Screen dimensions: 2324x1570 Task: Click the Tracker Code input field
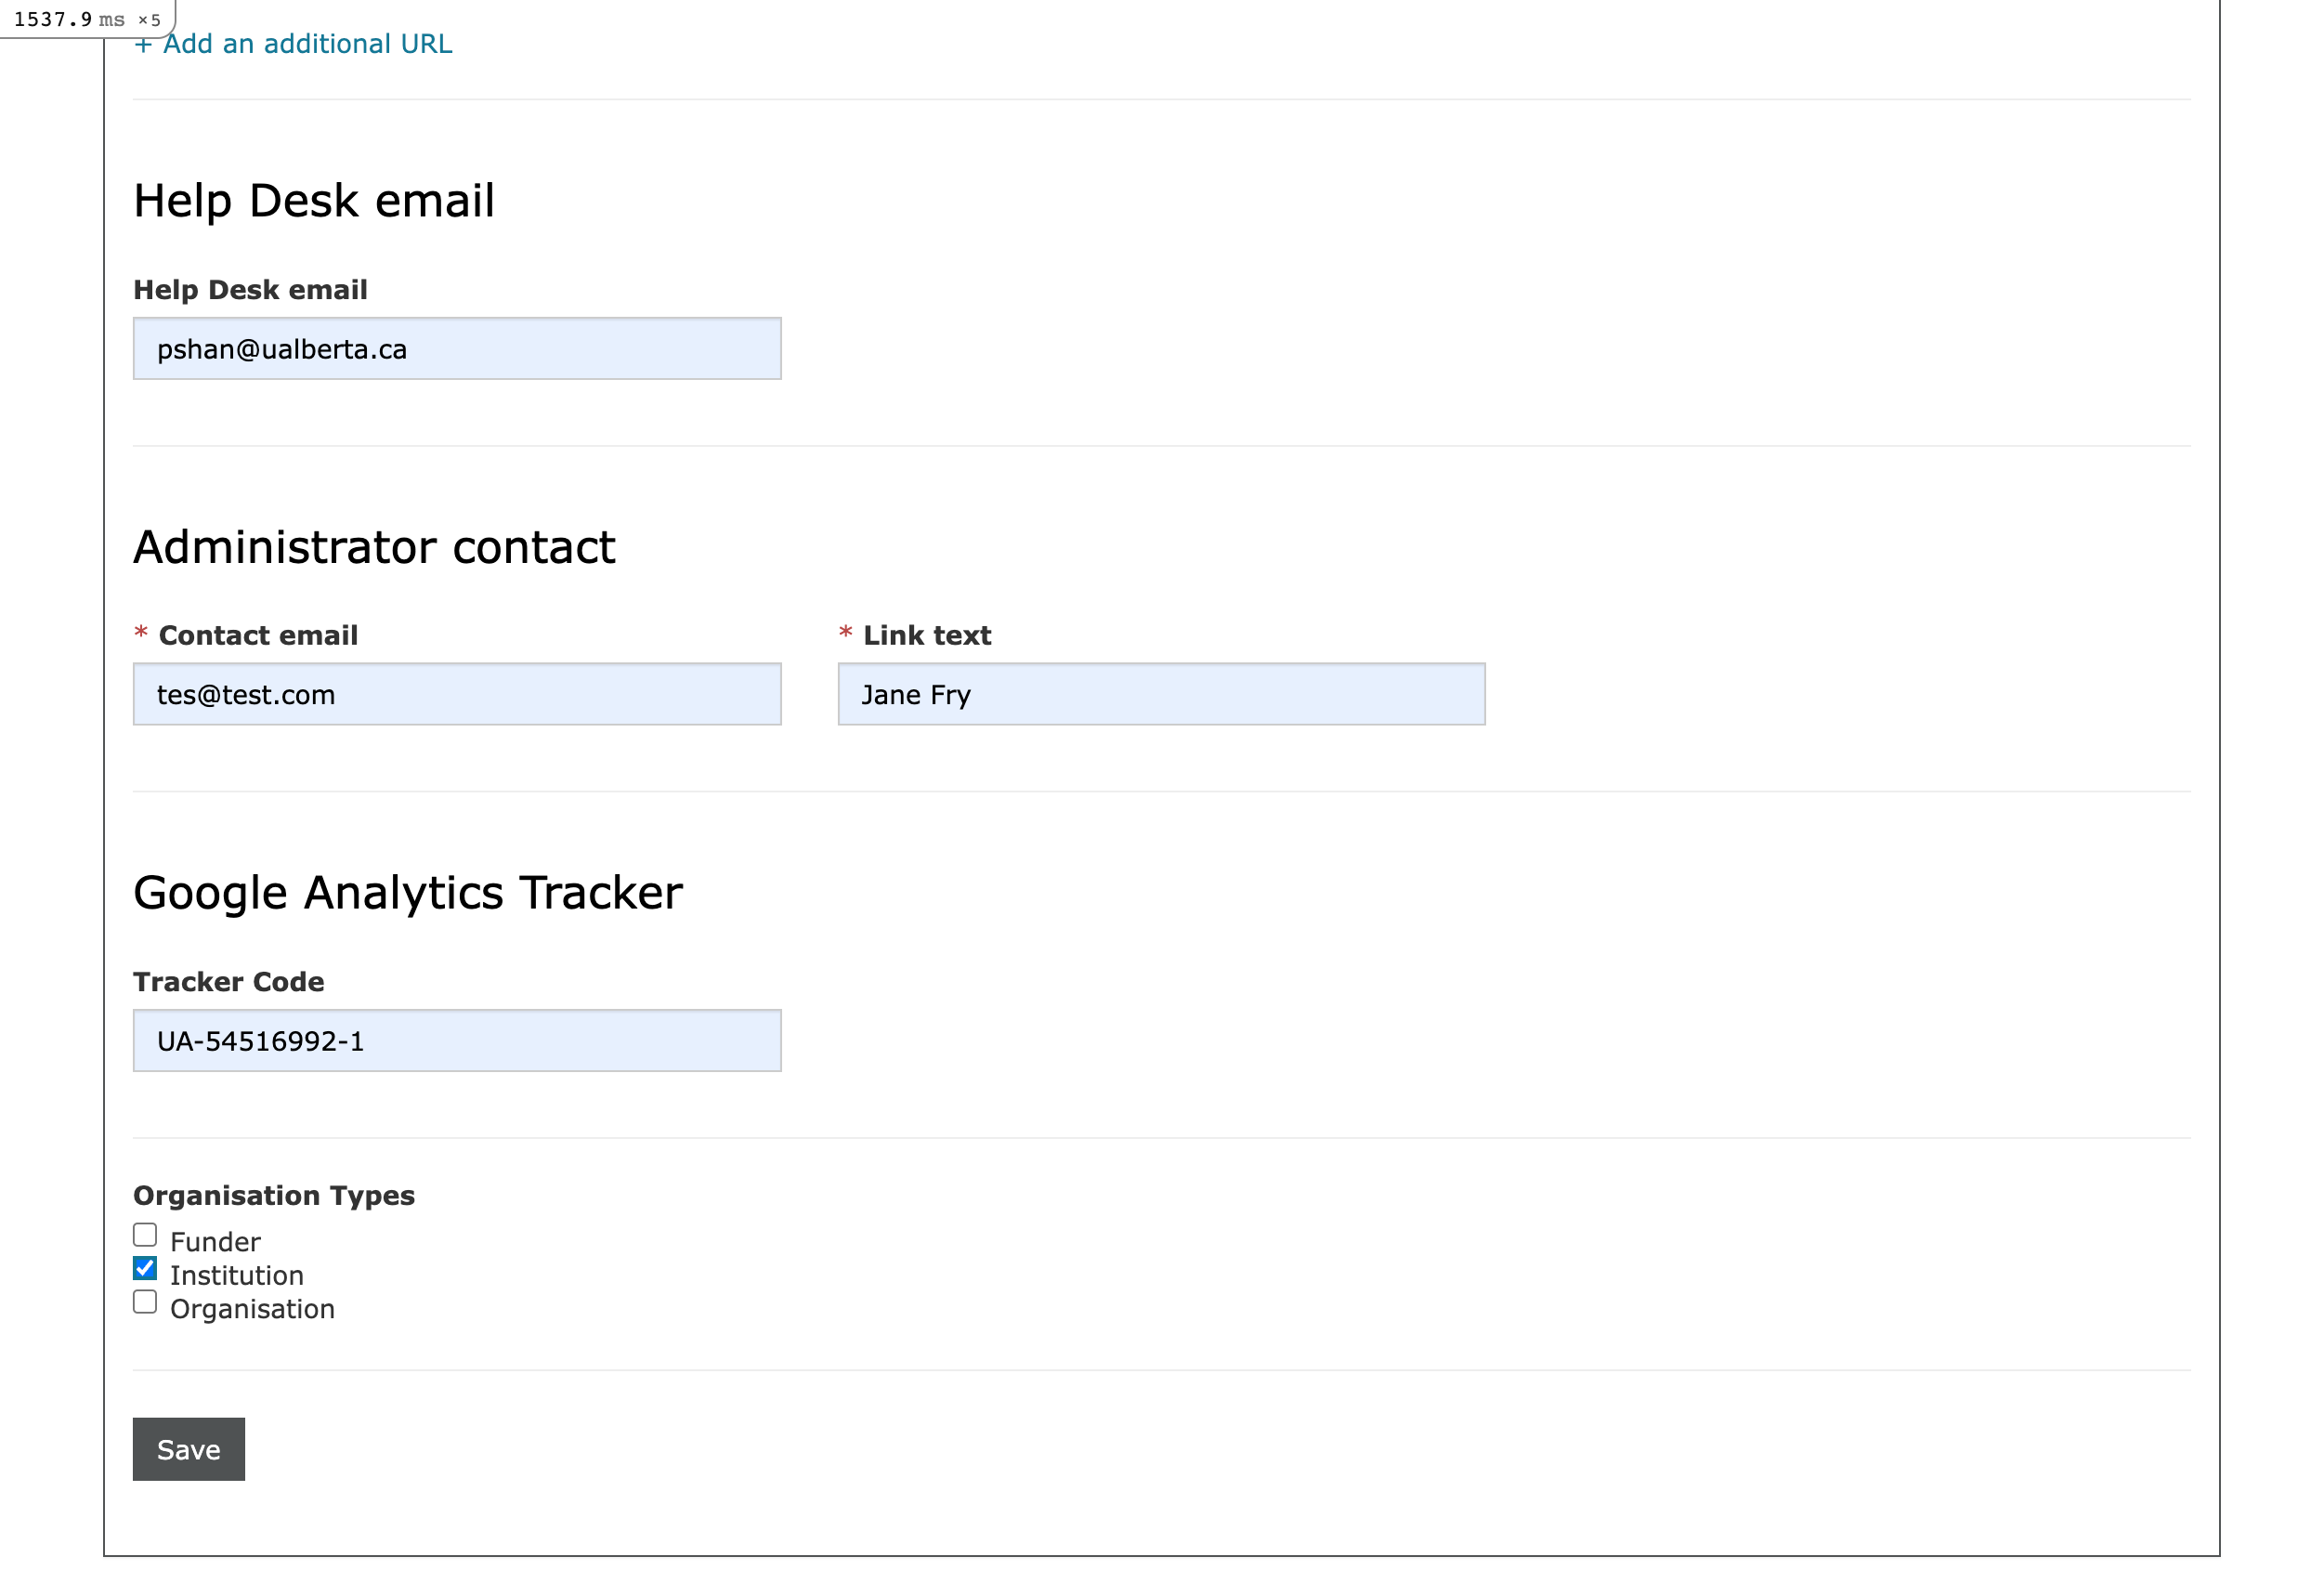coord(456,1041)
